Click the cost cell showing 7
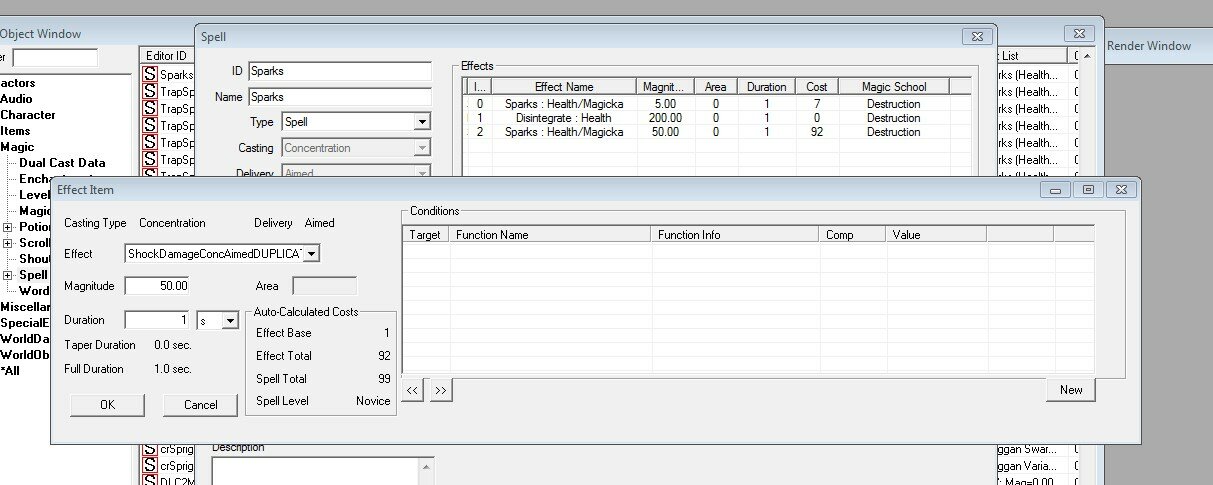 click(x=817, y=104)
